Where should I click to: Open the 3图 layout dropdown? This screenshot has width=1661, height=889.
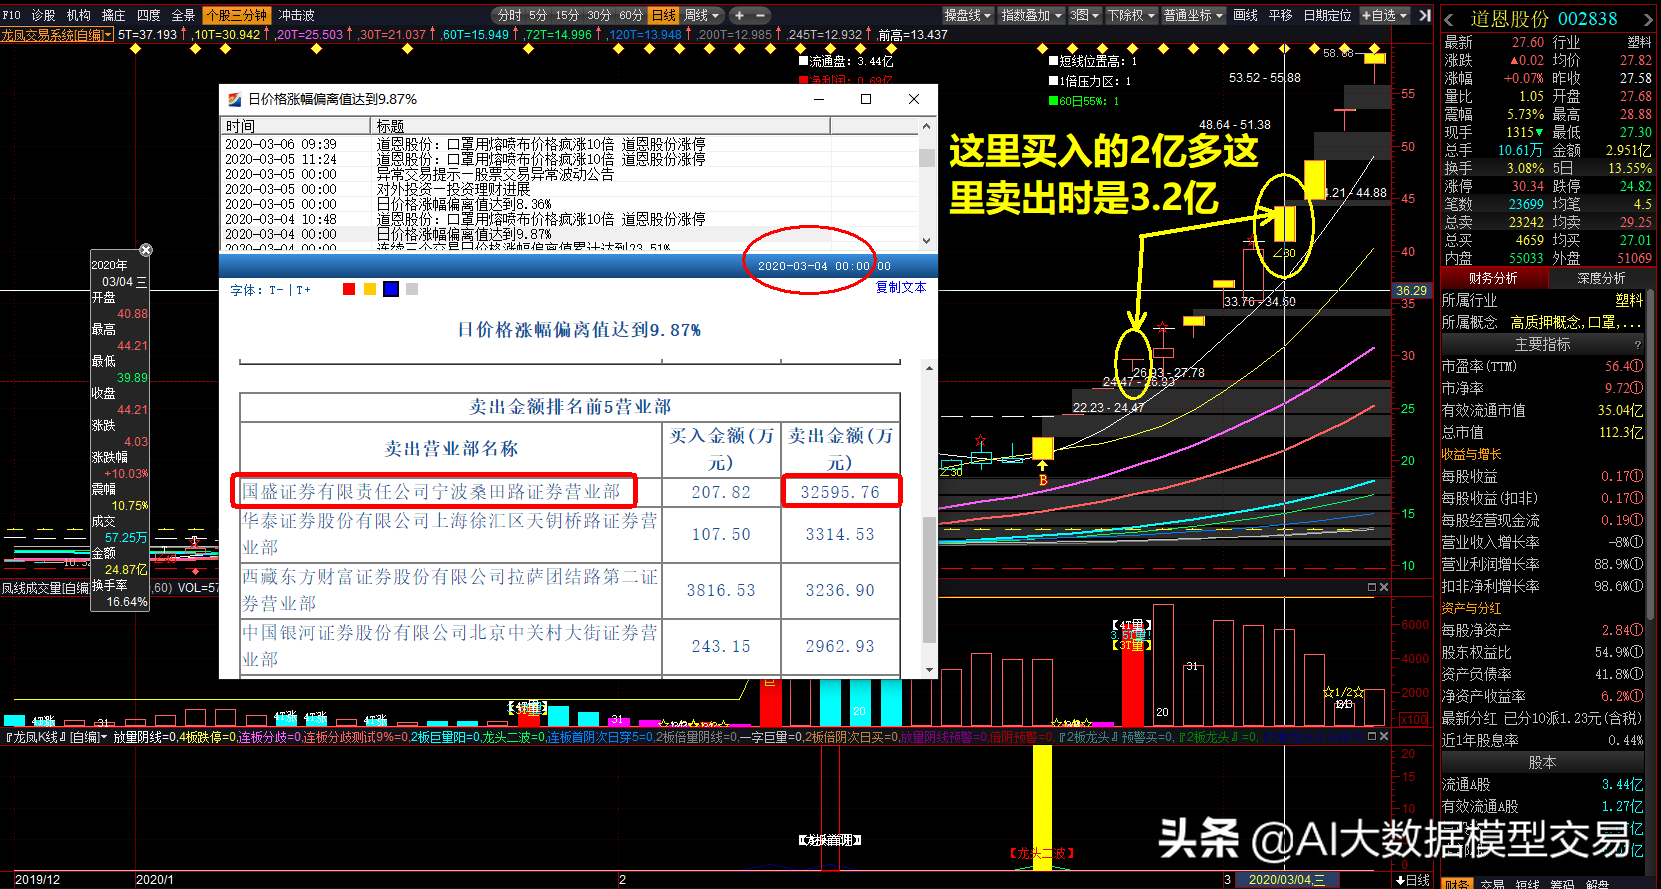tap(1084, 15)
